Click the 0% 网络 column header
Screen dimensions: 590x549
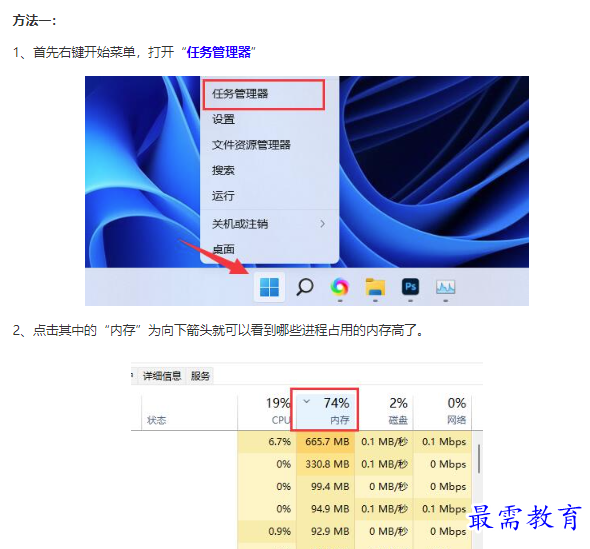click(x=442, y=411)
